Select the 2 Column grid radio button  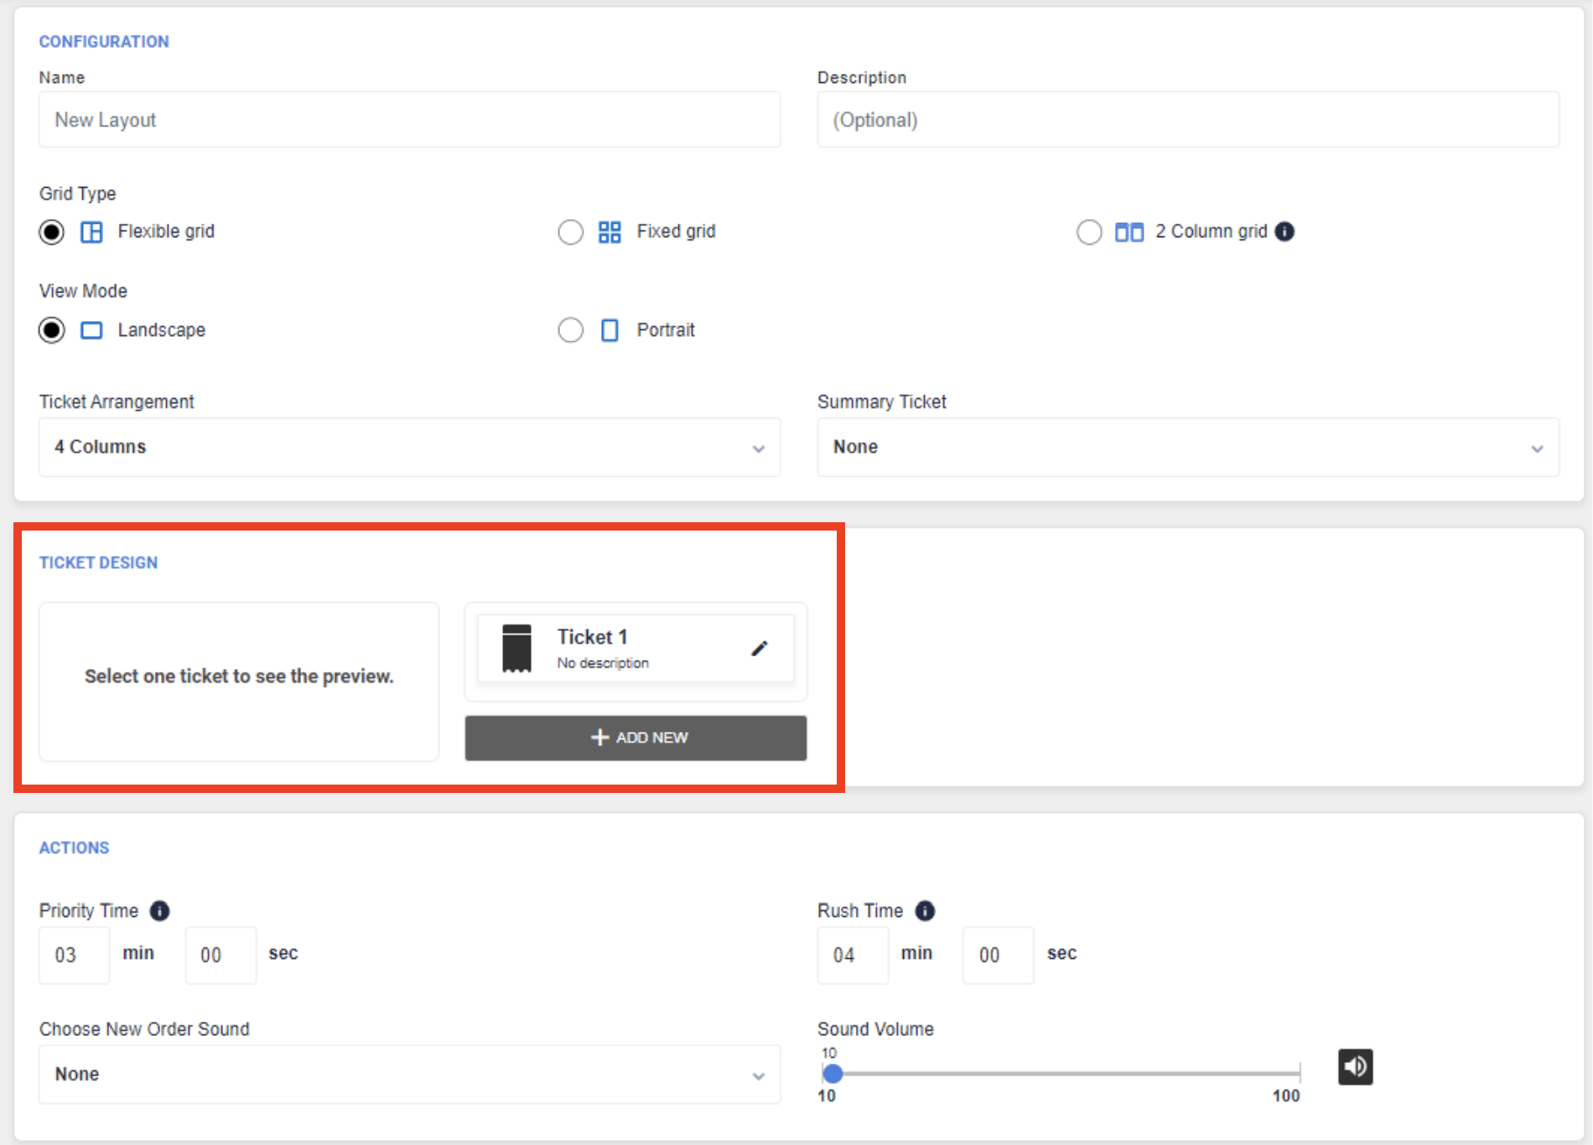click(x=1089, y=232)
